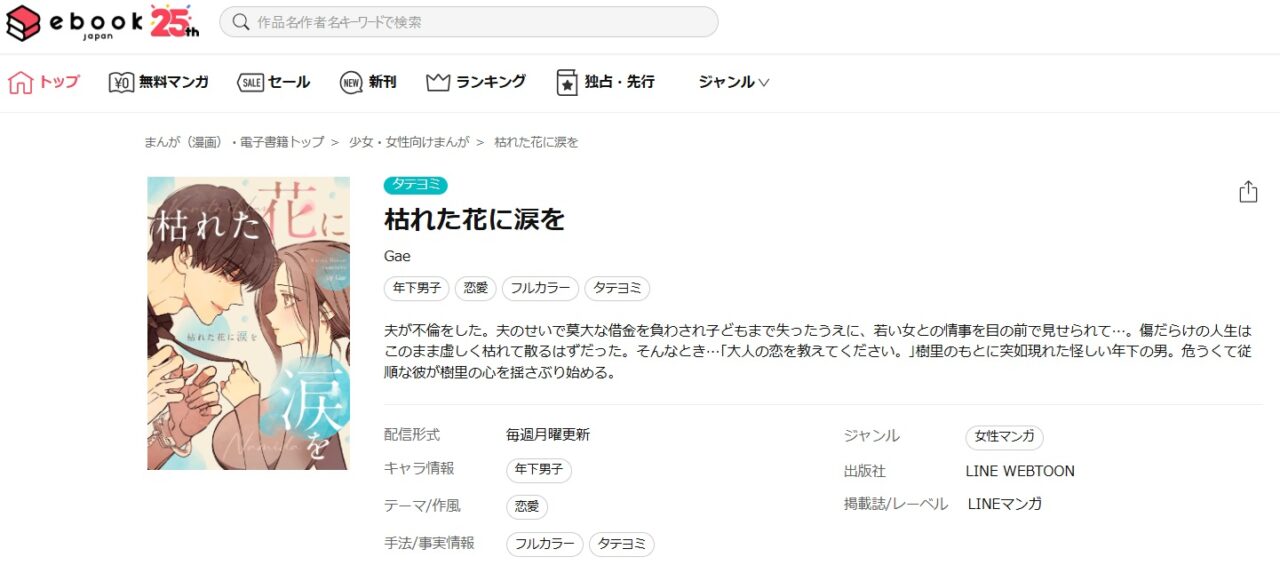Select the 恋愛 tag under title
Screen dimensions: 1280x565
coord(476,289)
